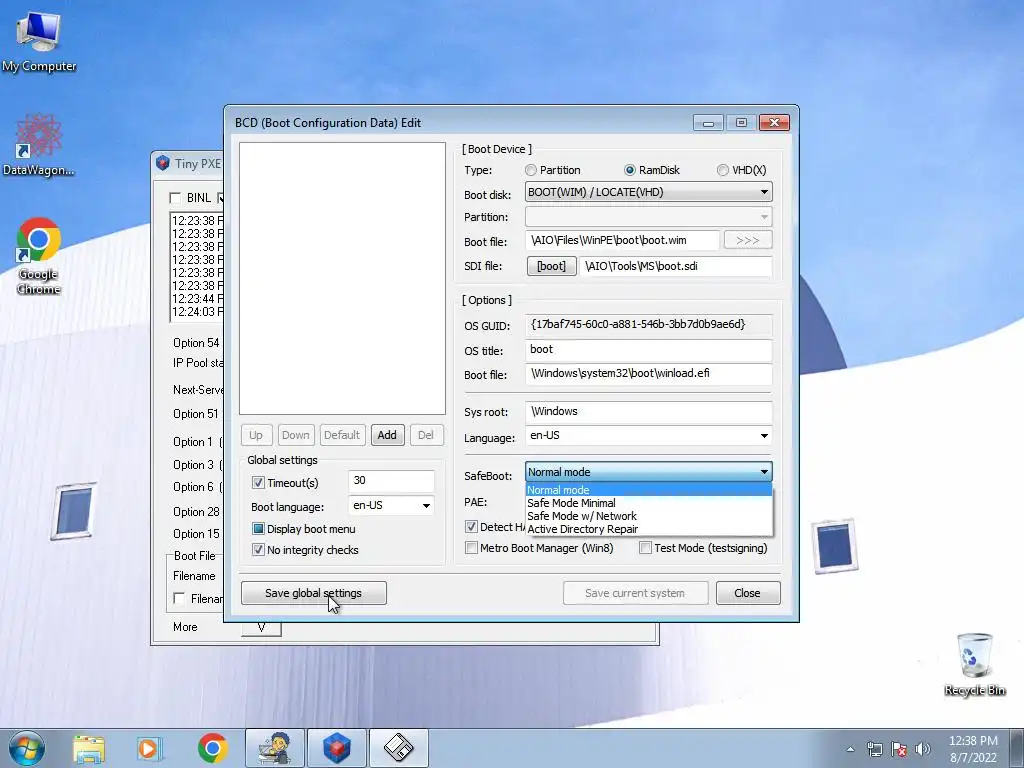Open the Windows Start menu
This screenshot has width=1024, height=768.
click(x=27, y=748)
